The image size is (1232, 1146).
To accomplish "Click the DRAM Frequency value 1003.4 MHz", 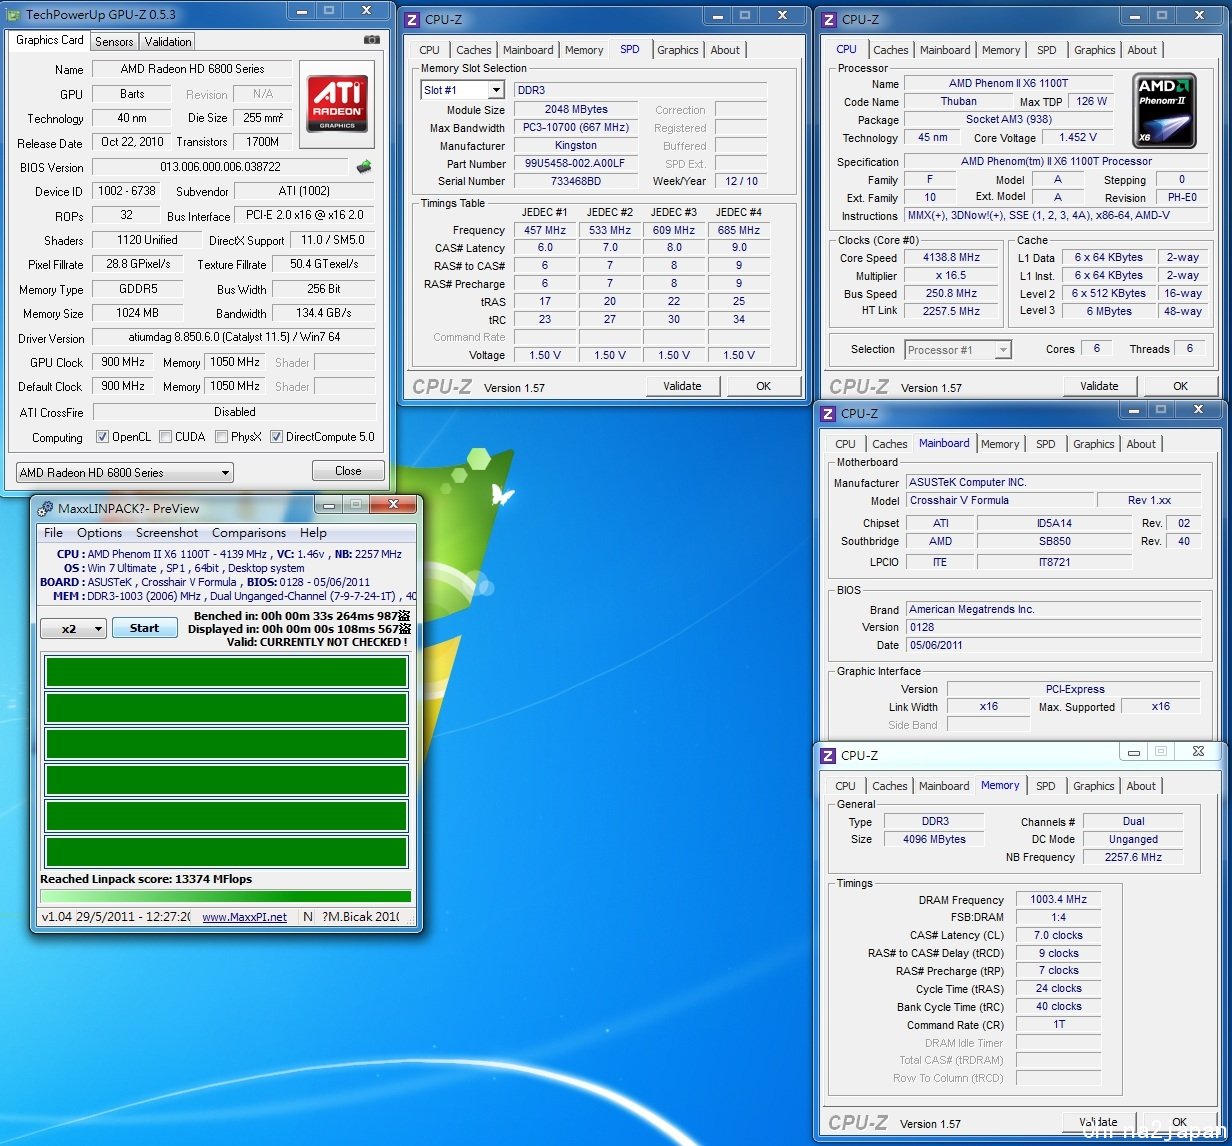I will click(x=1058, y=900).
